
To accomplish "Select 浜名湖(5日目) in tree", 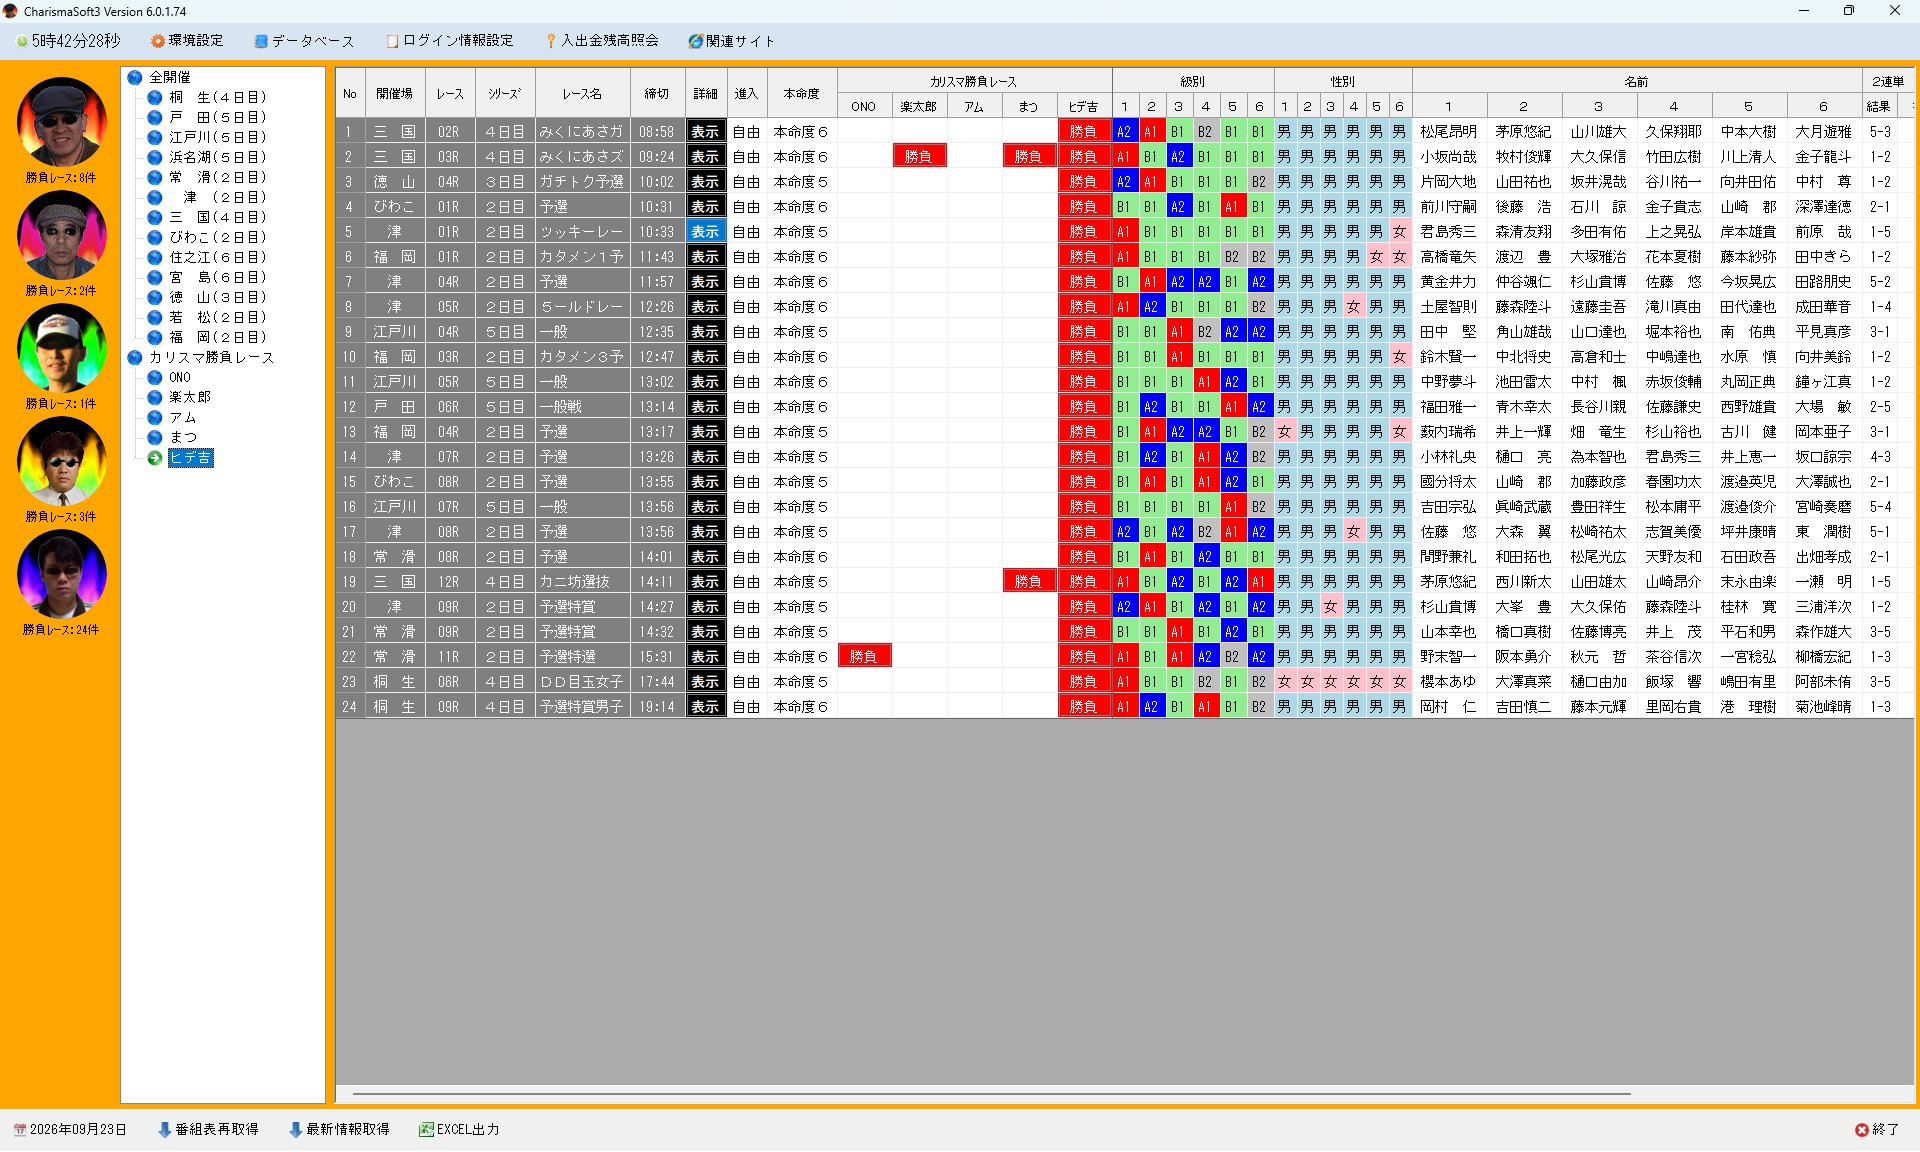I will click(x=217, y=157).
